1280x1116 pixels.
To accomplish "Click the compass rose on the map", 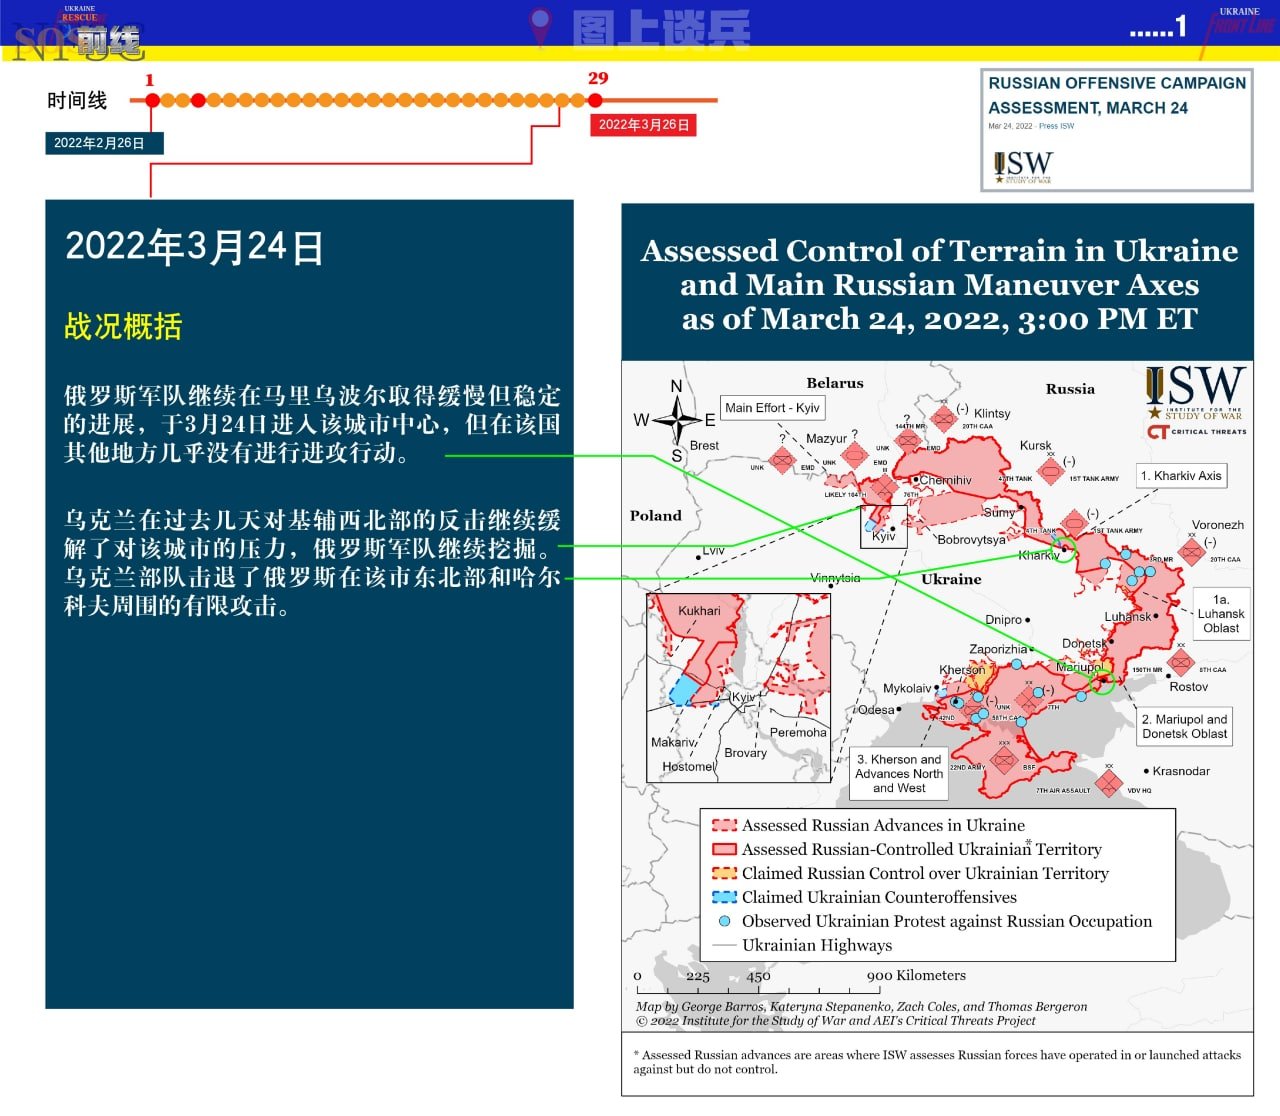I will (x=677, y=420).
